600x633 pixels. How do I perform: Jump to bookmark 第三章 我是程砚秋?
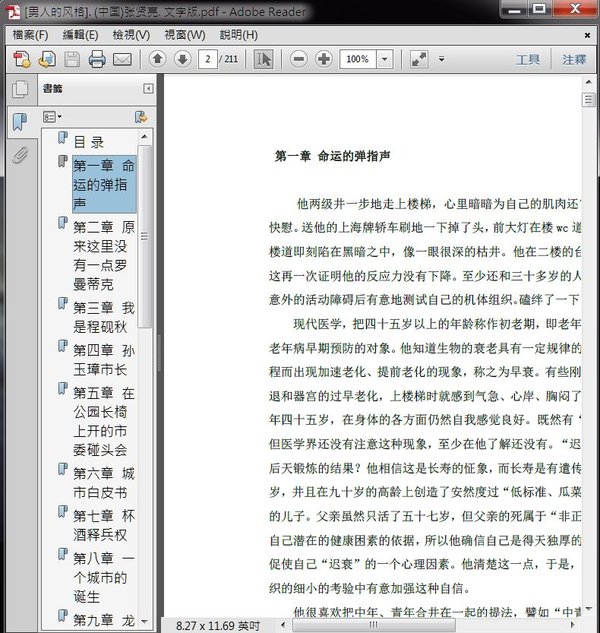[104, 317]
